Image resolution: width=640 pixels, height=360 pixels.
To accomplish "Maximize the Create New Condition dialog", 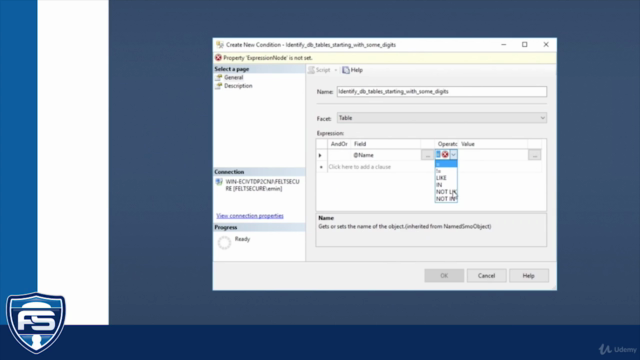I will 524,44.
